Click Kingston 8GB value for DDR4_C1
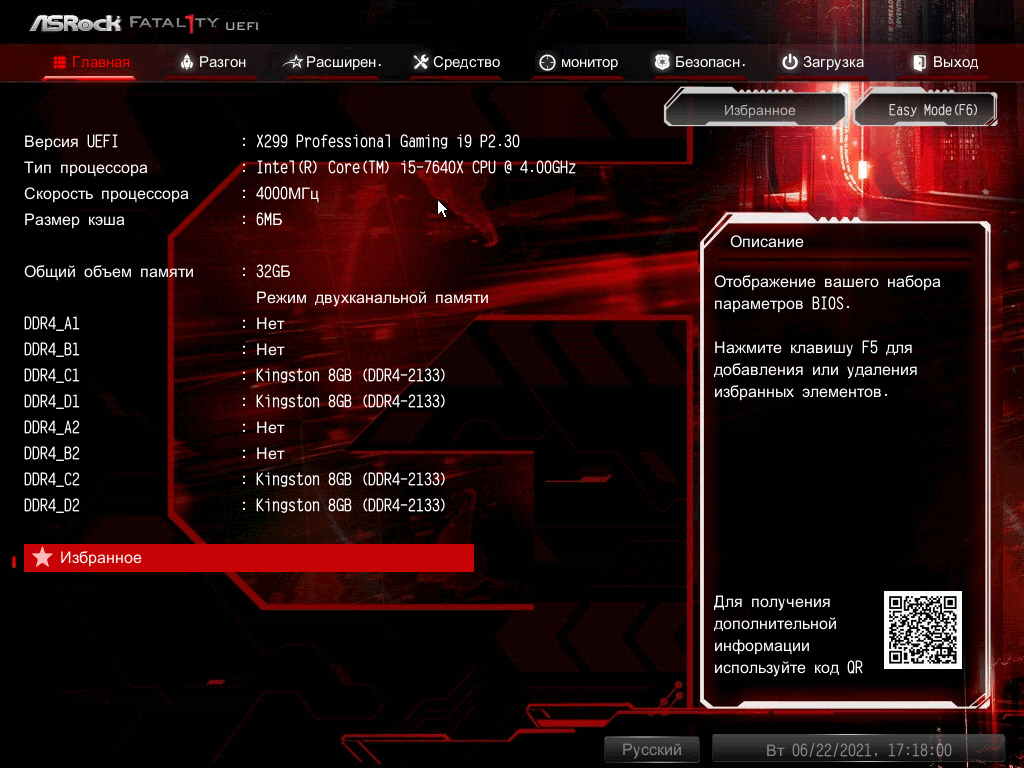Viewport: 1024px width, 768px height. tap(351, 376)
